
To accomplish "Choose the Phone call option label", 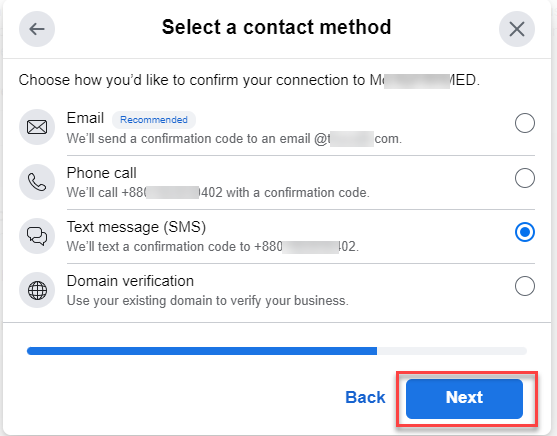I will tap(102, 173).
